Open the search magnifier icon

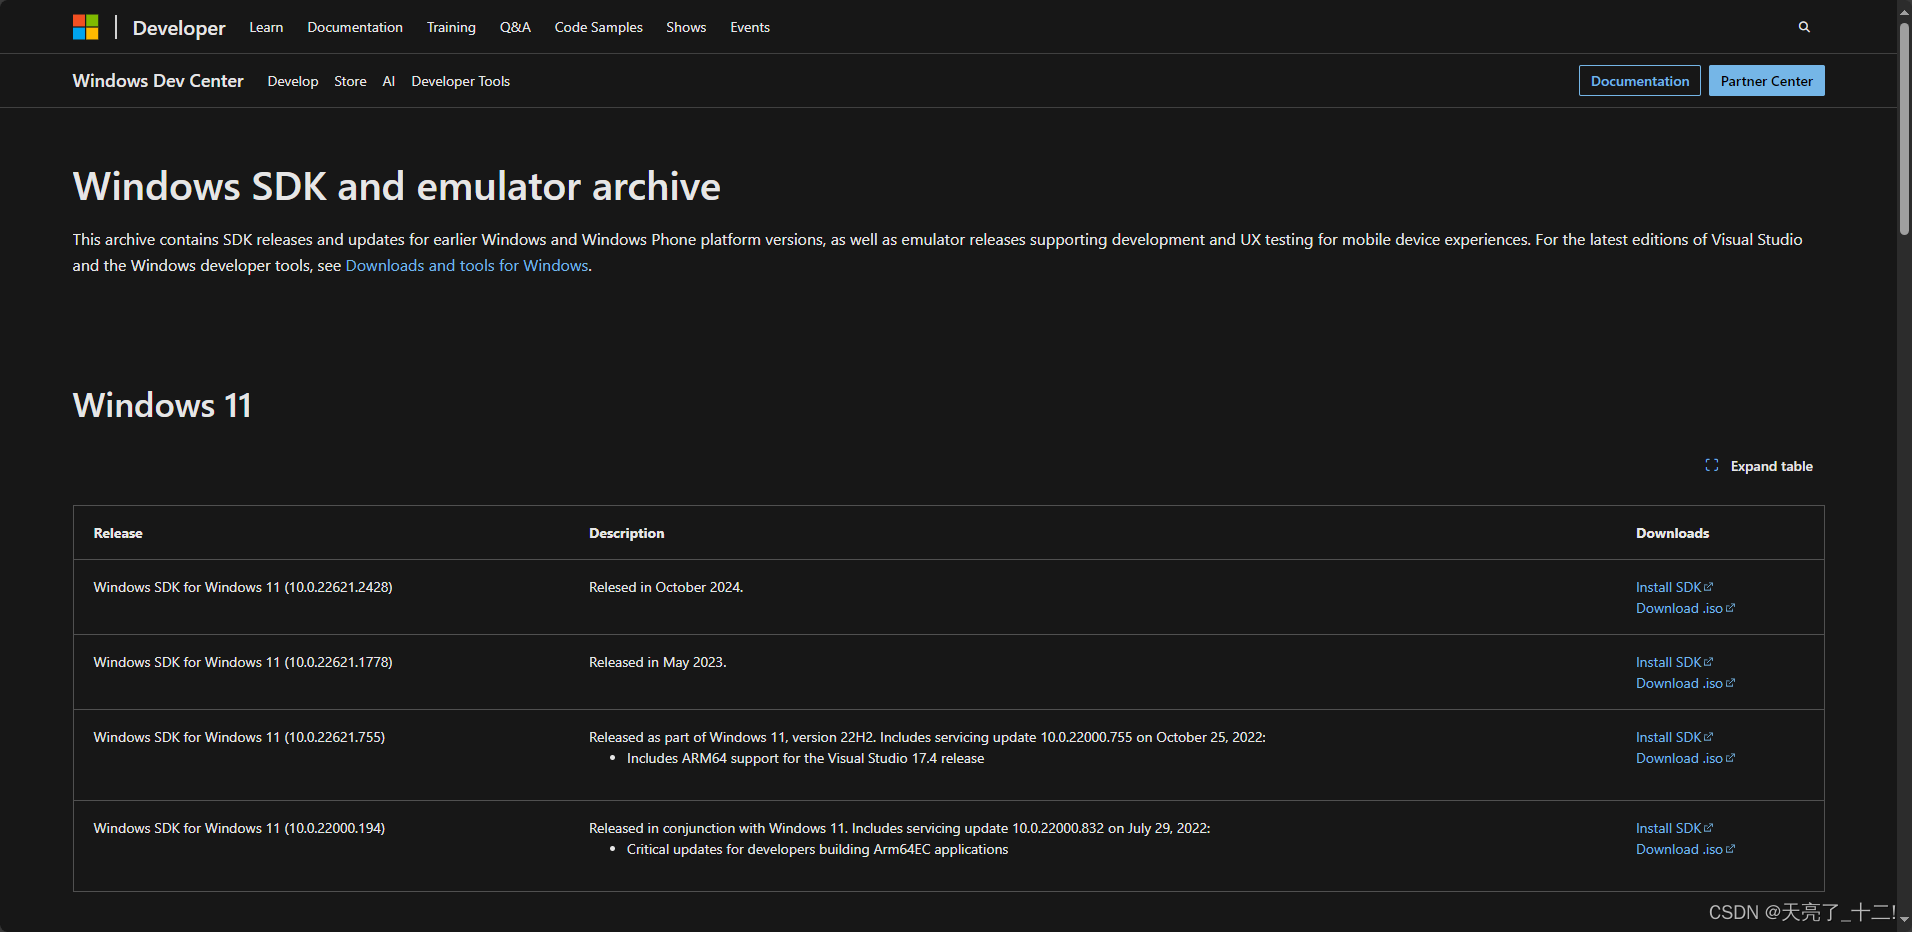1804,27
